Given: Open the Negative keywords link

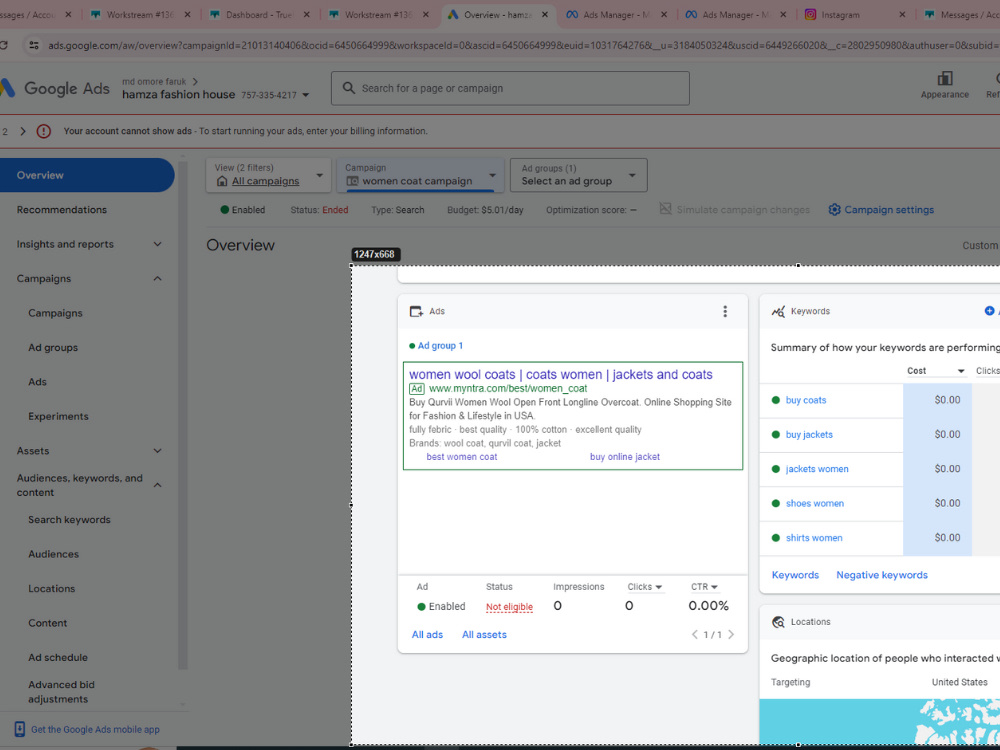Looking at the screenshot, I should 882,575.
